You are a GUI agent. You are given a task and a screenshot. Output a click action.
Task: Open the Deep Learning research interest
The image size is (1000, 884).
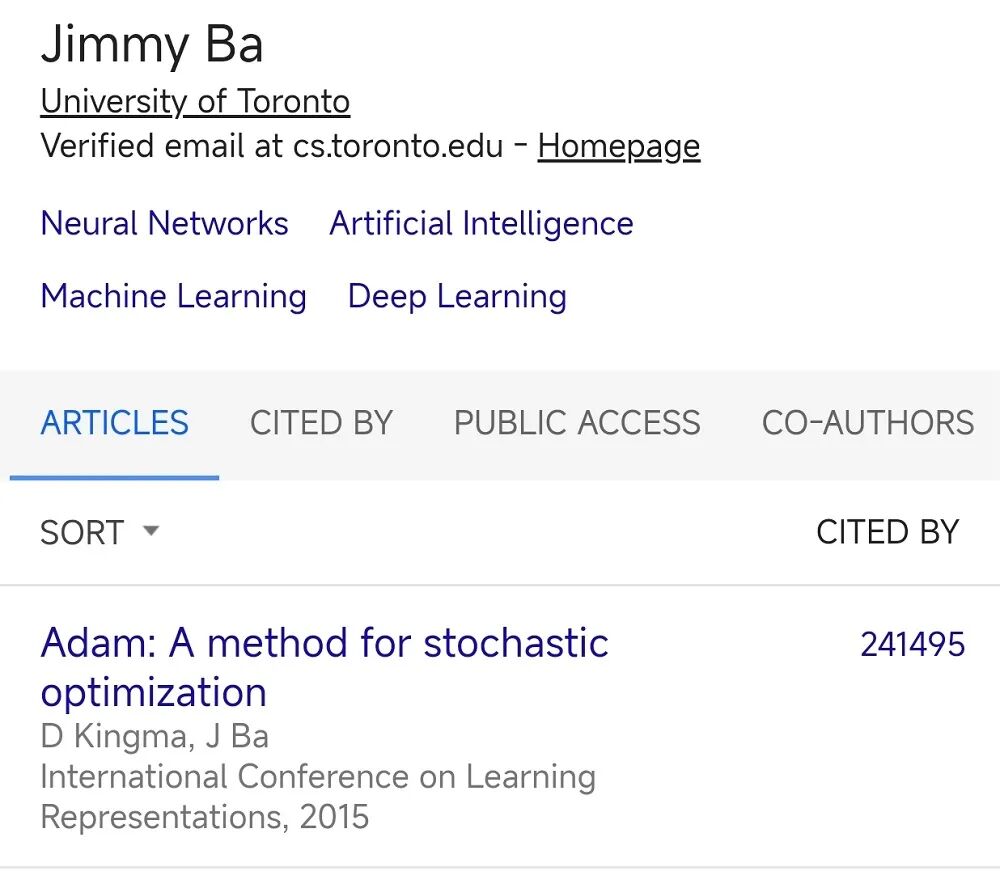(x=456, y=296)
